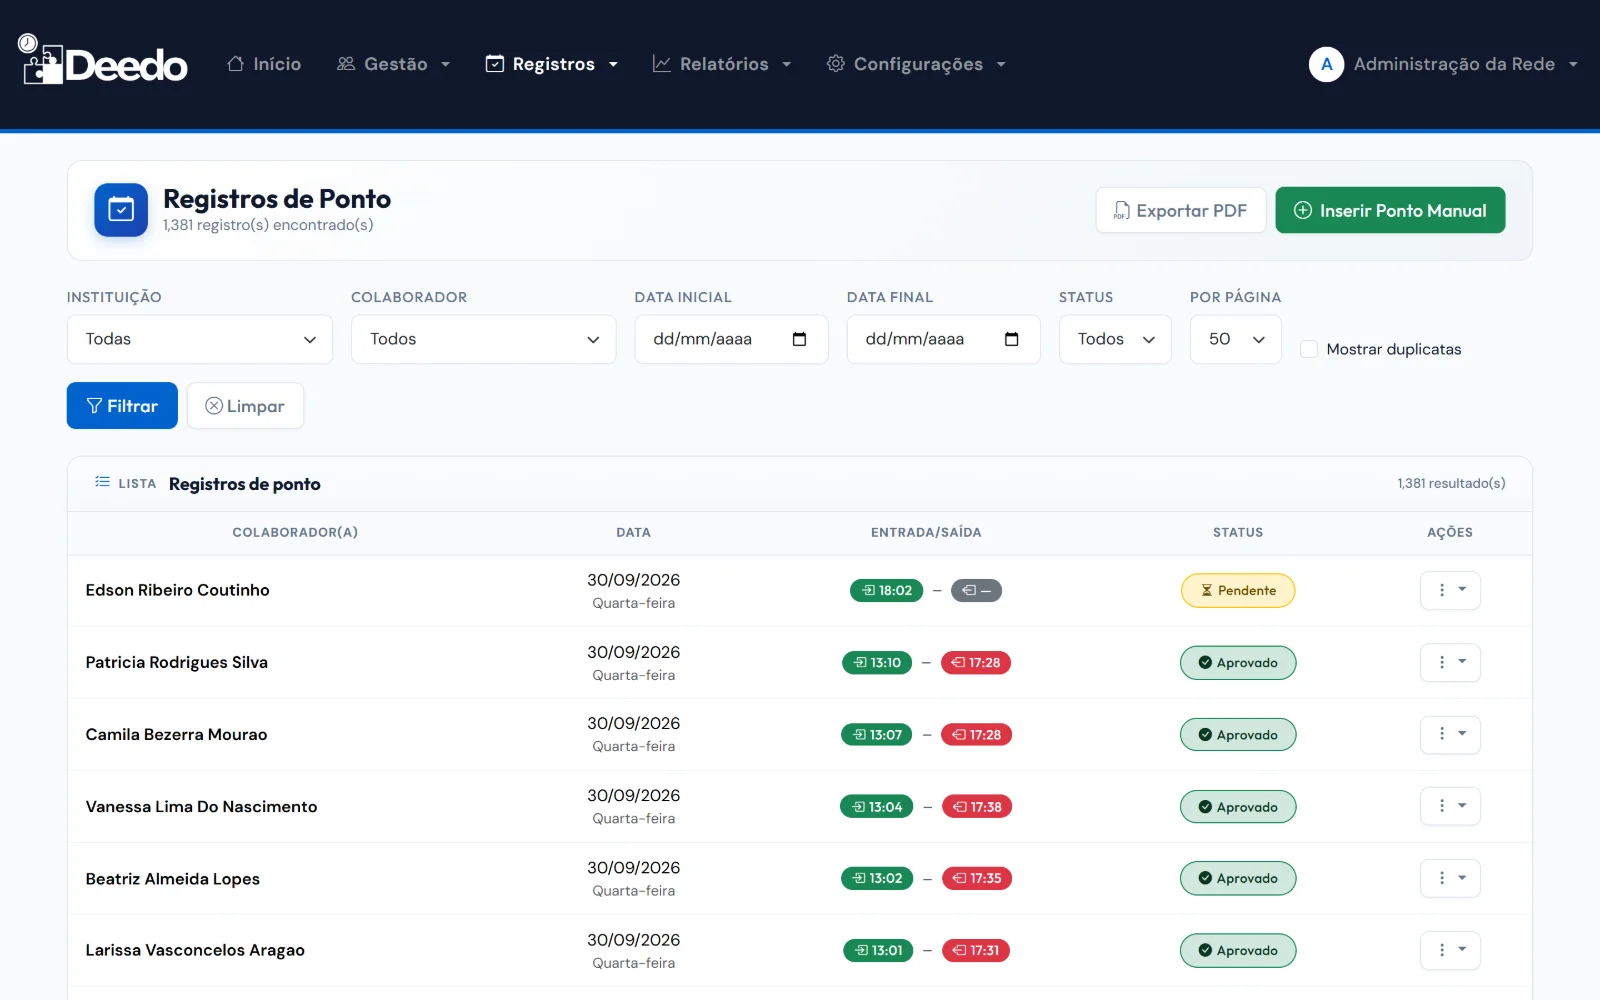Viewport: 1600px width, 1000px height.
Task: Click the Data Inicial date field
Action: coord(731,339)
